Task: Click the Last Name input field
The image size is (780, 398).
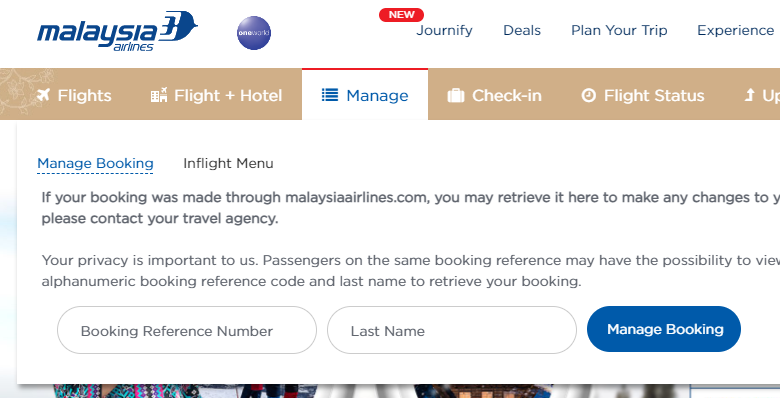Action: pyautogui.click(x=452, y=330)
